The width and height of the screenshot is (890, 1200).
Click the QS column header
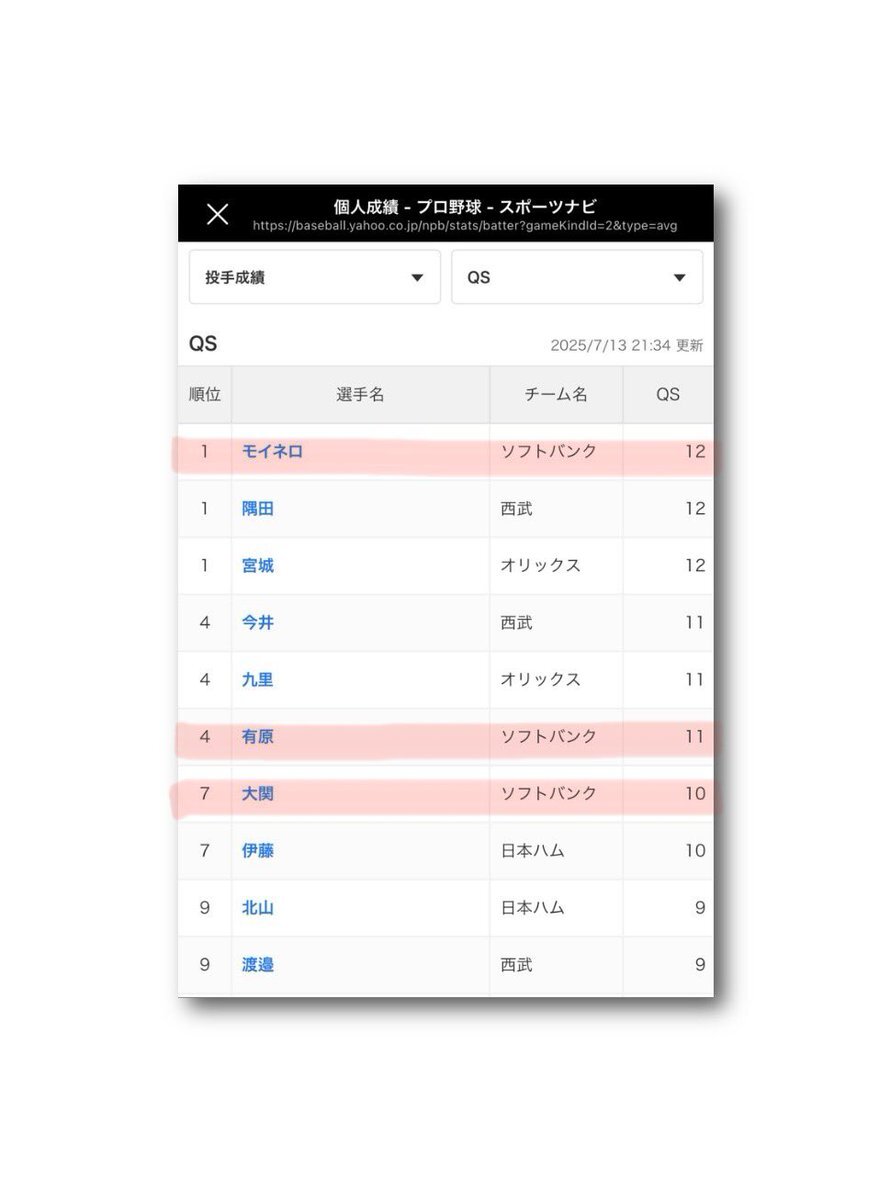tap(668, 394)
